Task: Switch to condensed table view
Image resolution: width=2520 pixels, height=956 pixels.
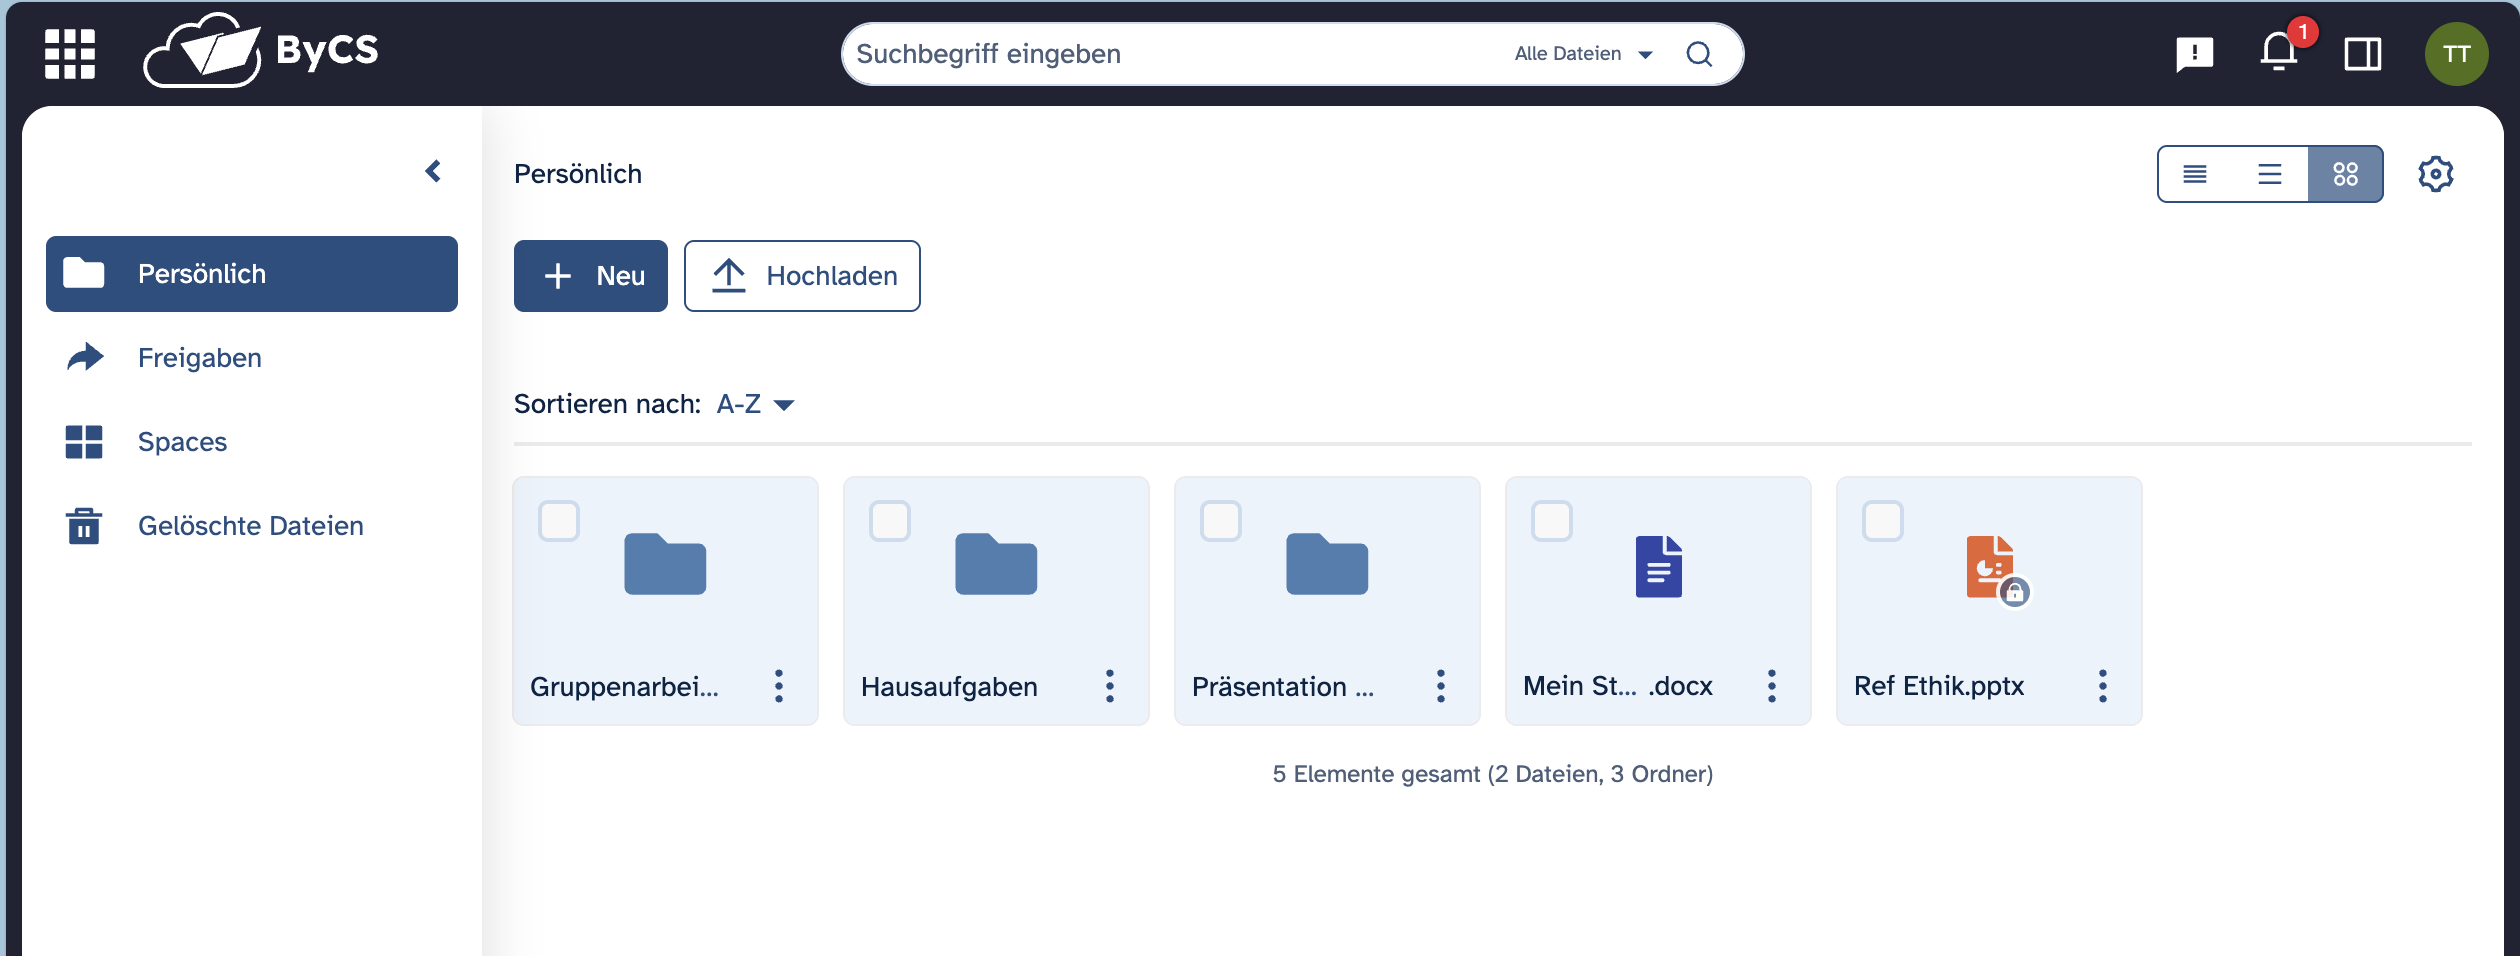Action: (2194, 175)
